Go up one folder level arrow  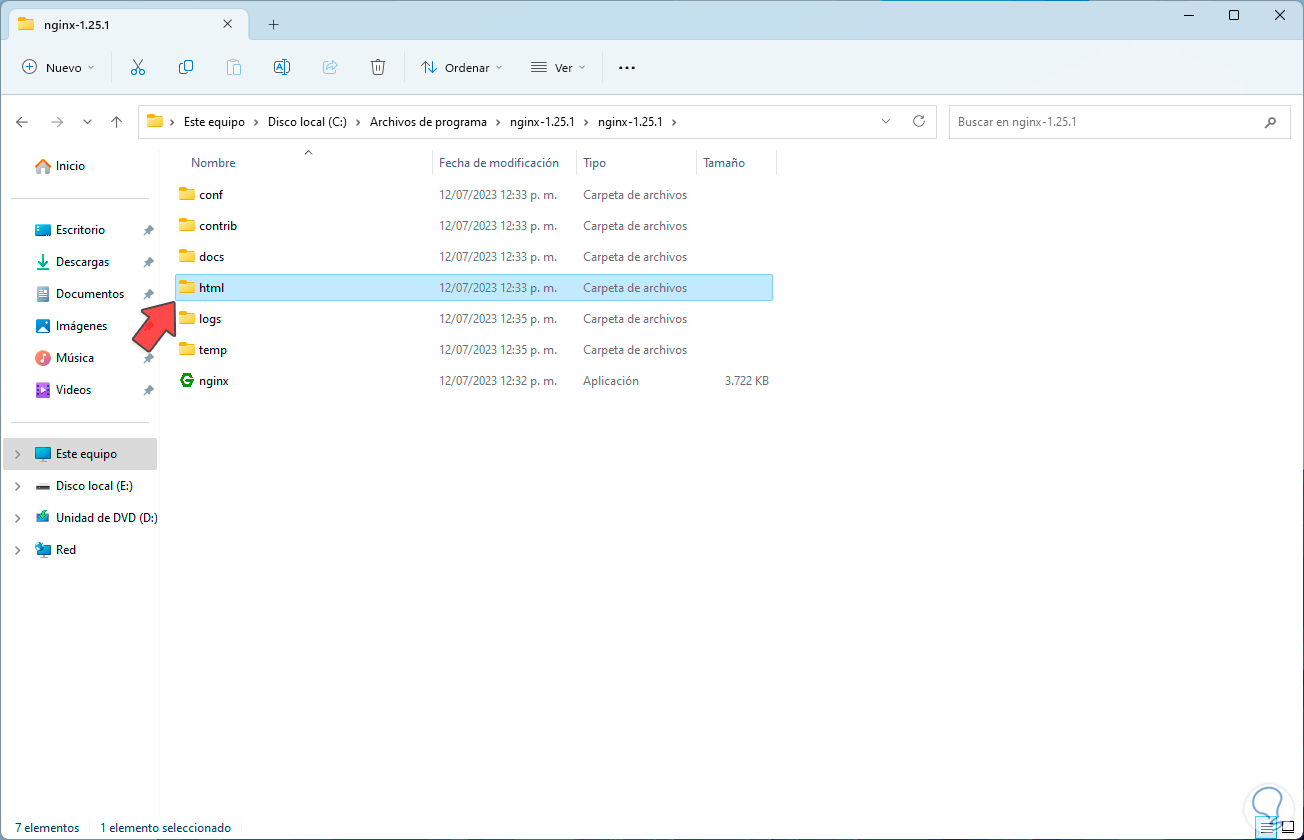116,122
